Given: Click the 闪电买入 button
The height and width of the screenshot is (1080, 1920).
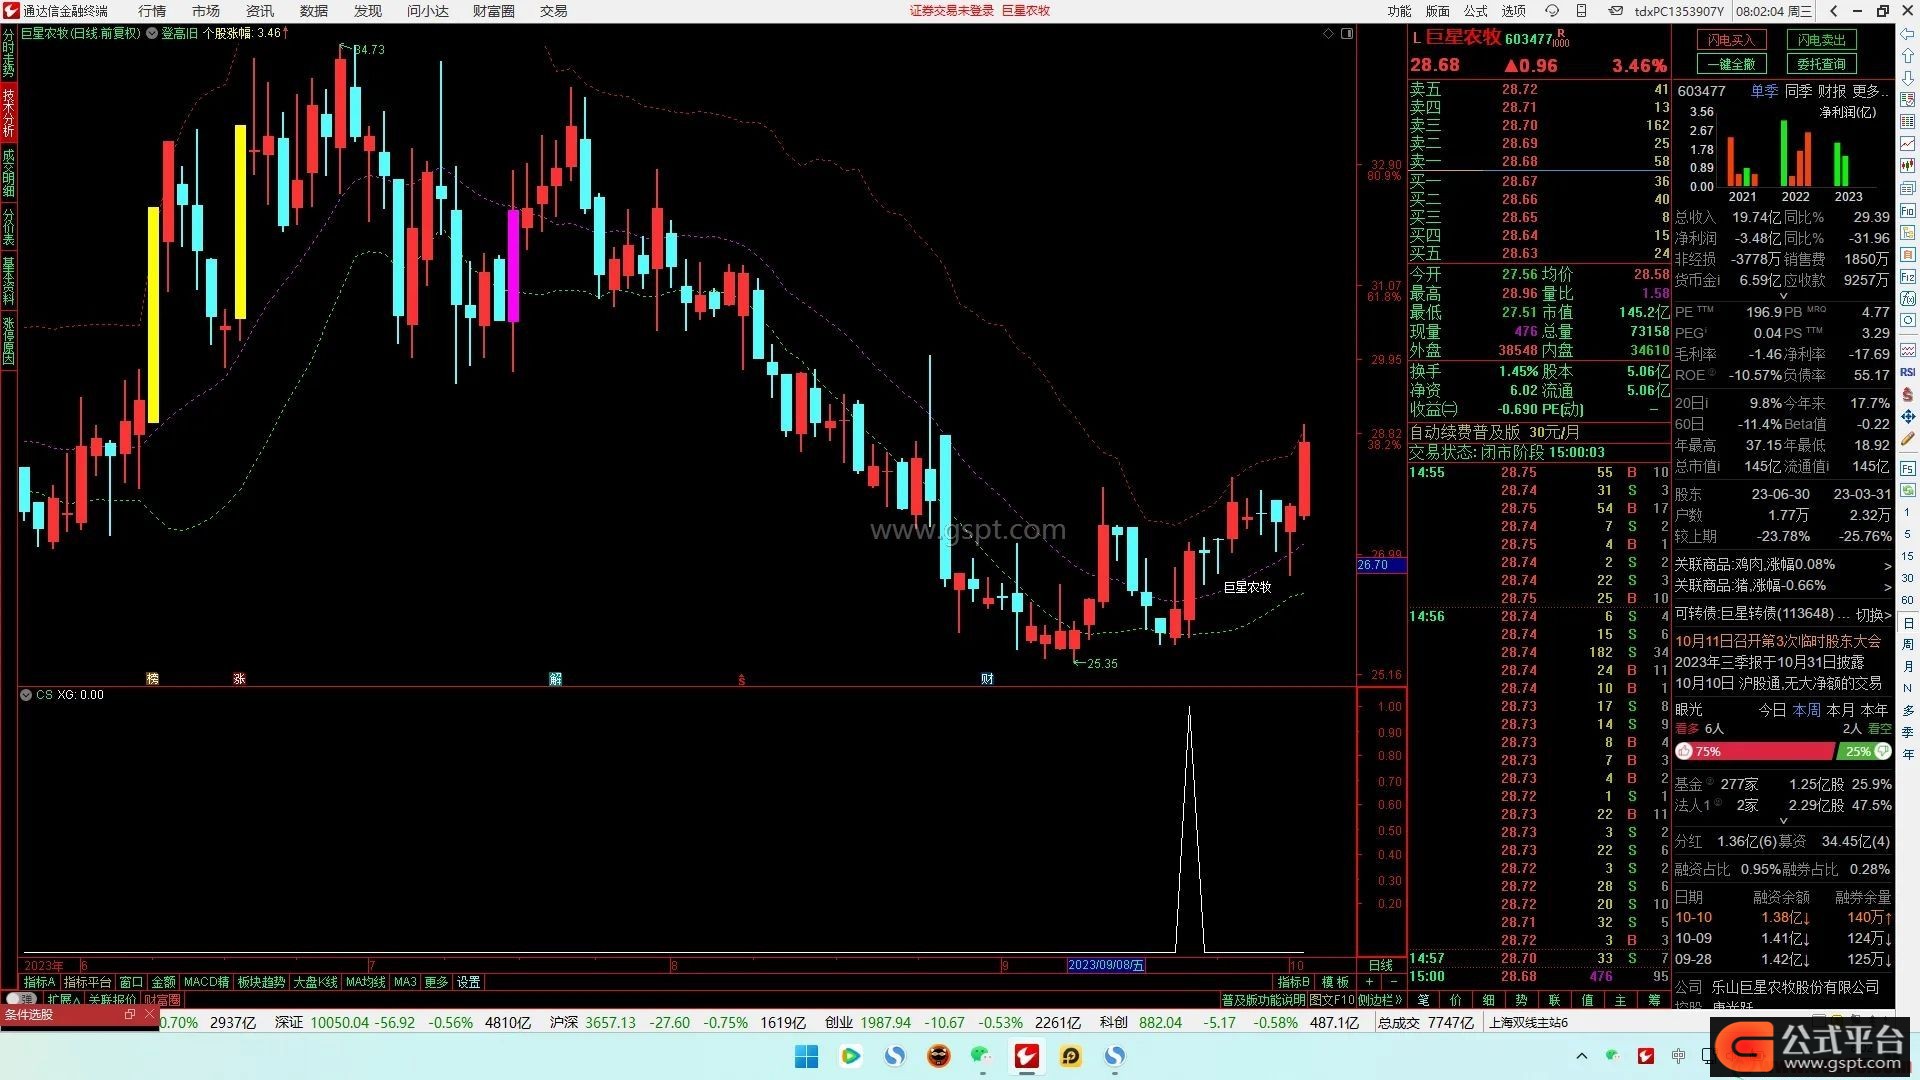Looking at the screenshot, I should click(1731, 40).
